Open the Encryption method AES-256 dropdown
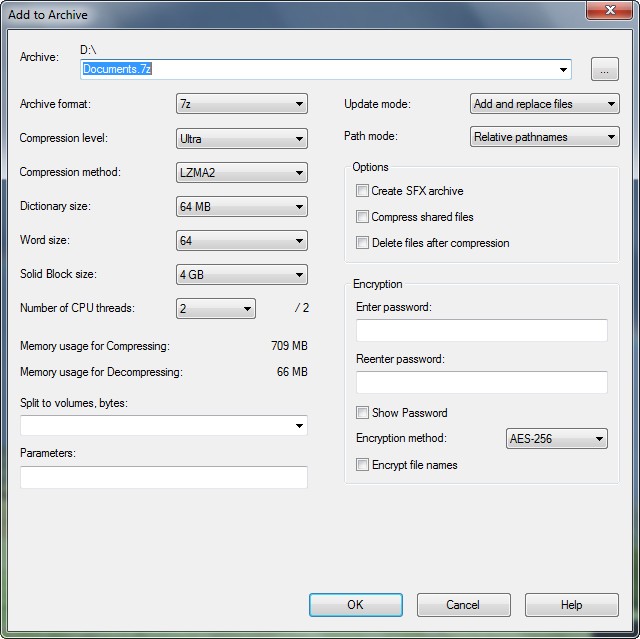 tap(557, 439)
